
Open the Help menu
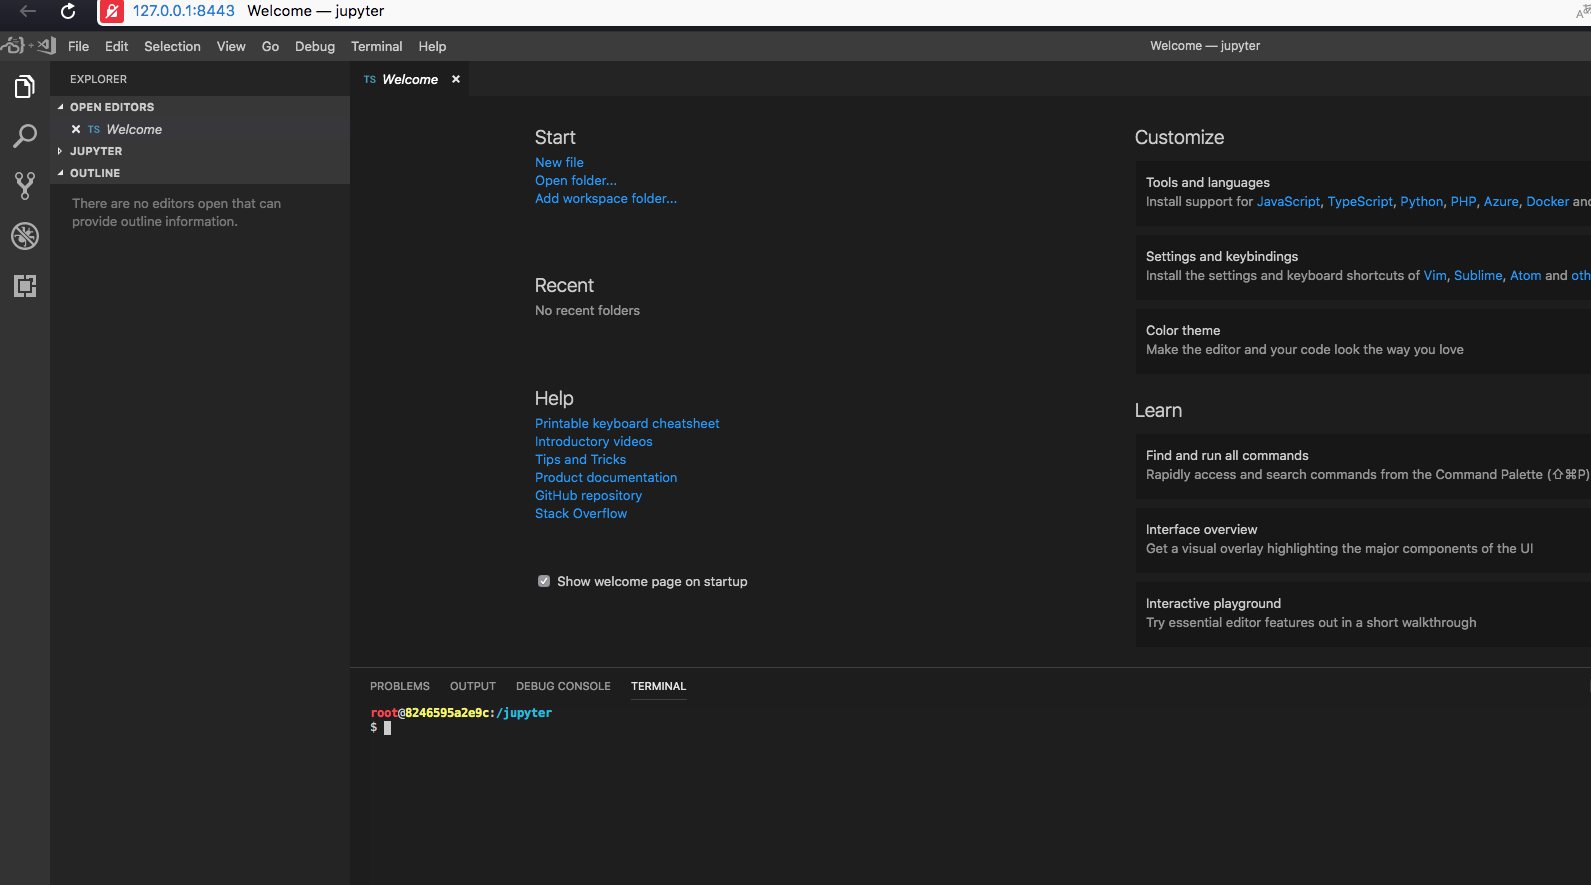point(432,46)
